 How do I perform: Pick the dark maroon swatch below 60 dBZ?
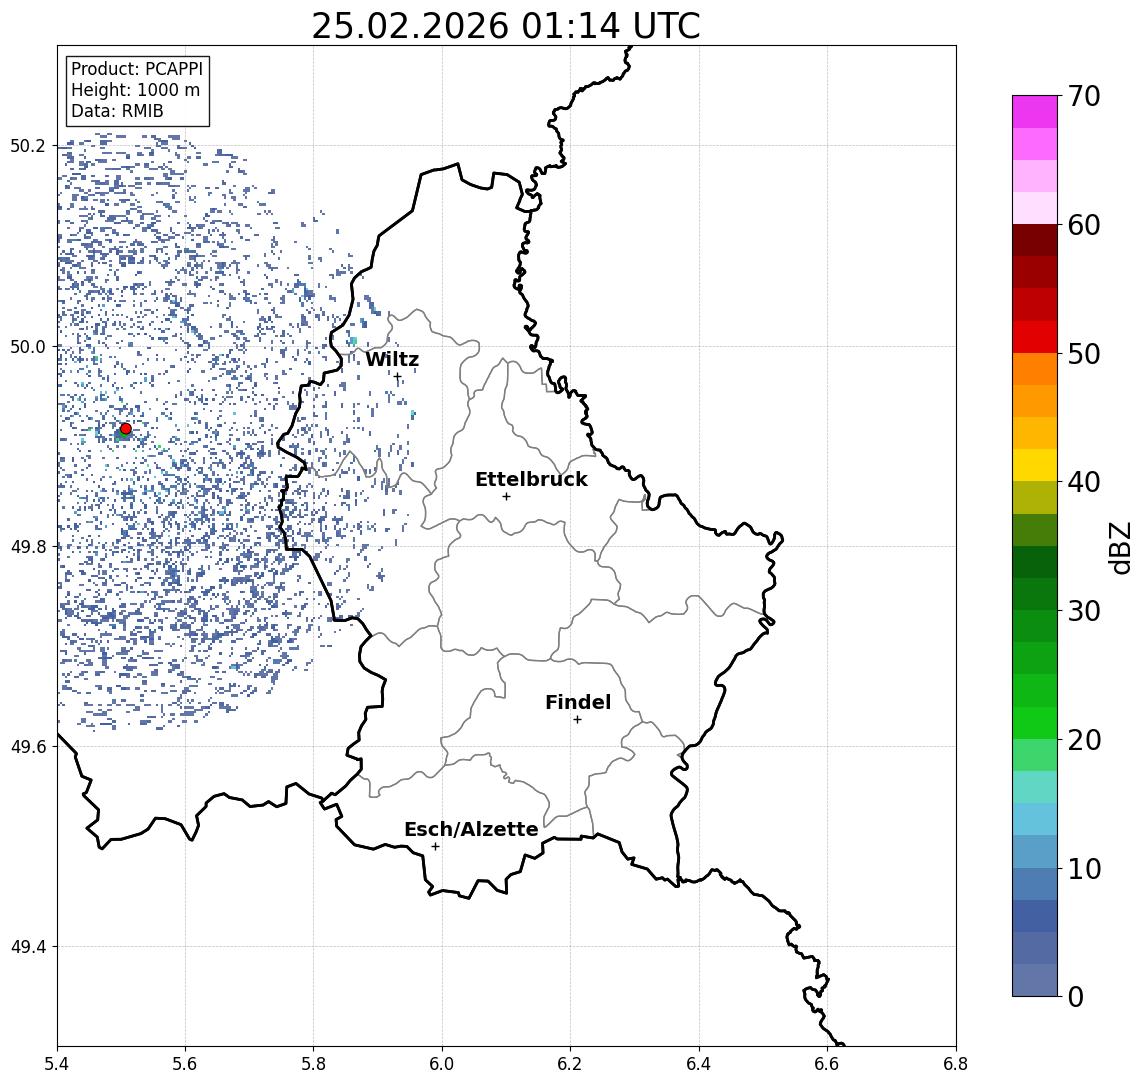[1035, 240]
